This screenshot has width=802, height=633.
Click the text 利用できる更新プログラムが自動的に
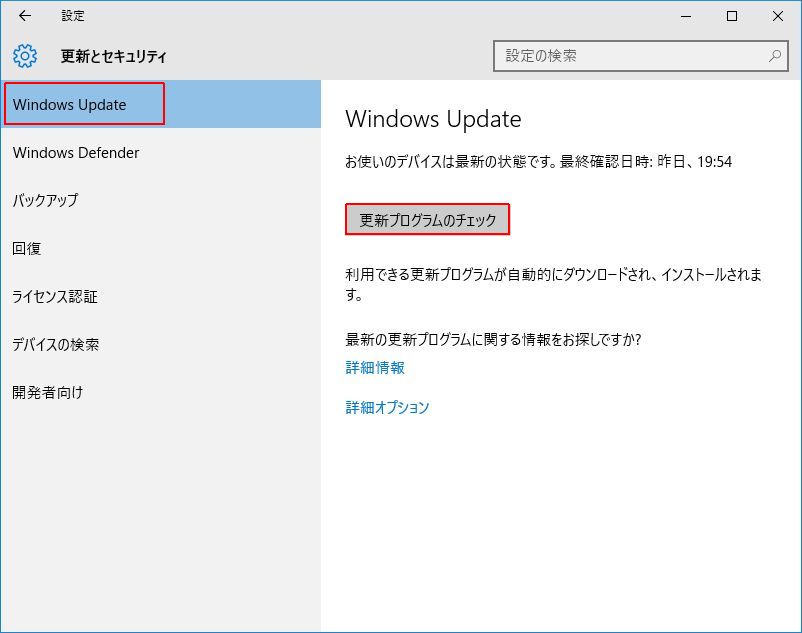click(454, 275)
